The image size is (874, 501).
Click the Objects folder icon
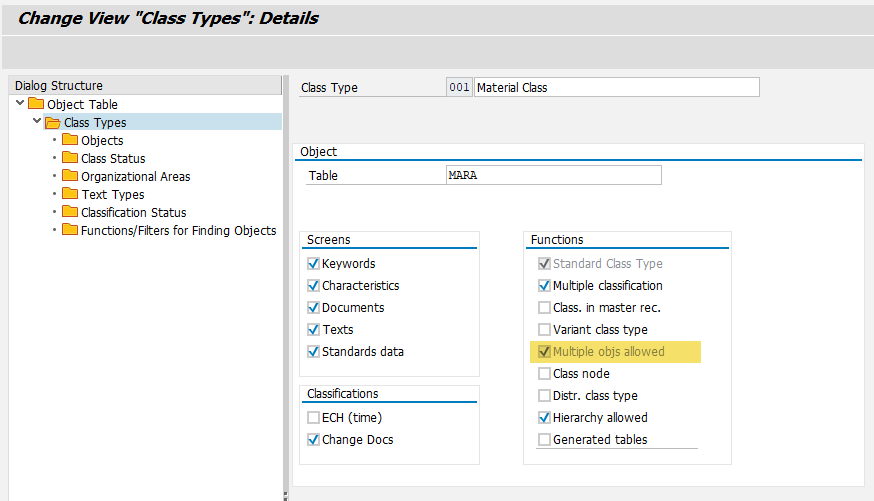click(70, 140)
